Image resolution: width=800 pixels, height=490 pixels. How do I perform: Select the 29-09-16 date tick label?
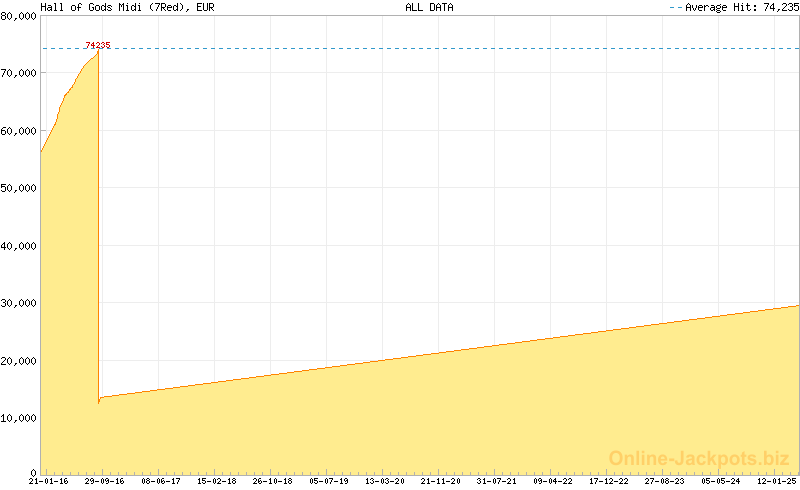(105, 481)
